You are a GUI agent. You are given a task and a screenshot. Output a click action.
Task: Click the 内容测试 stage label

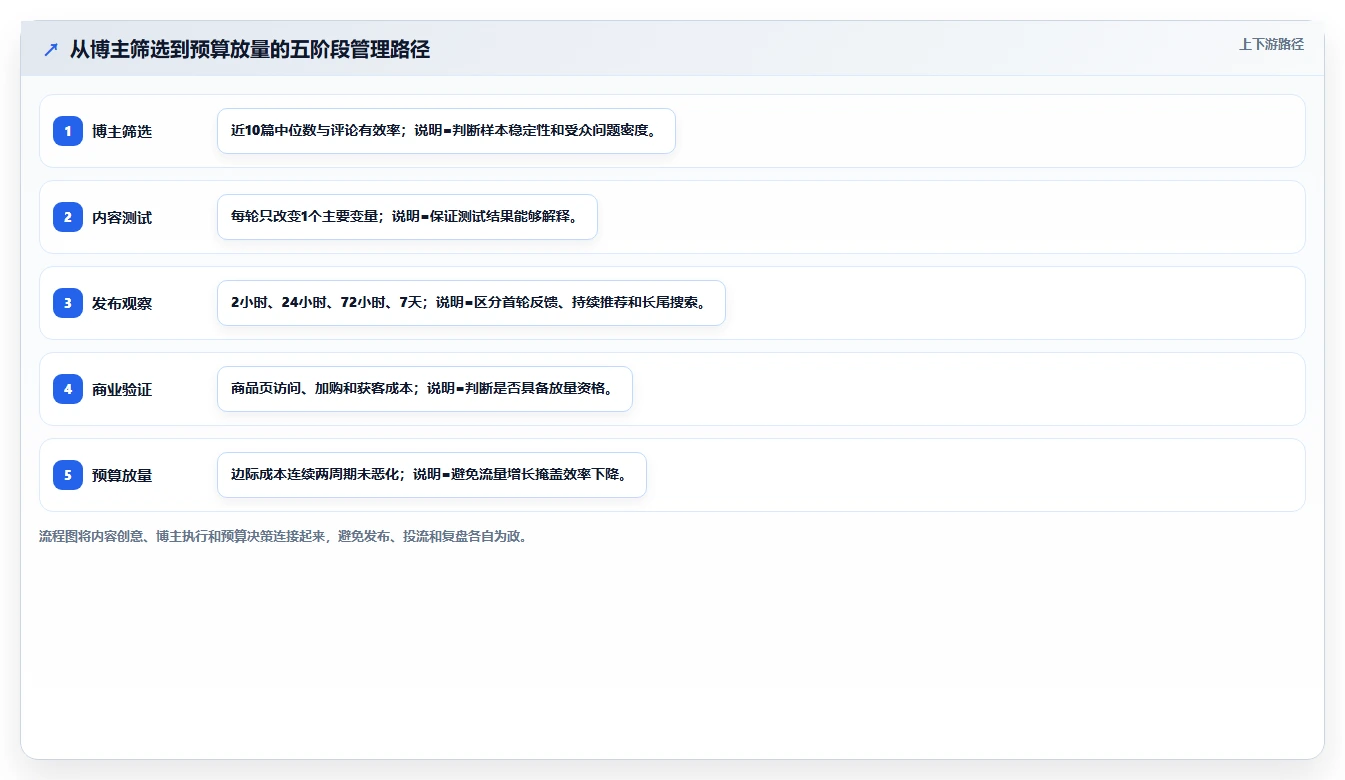coord(122,217)
